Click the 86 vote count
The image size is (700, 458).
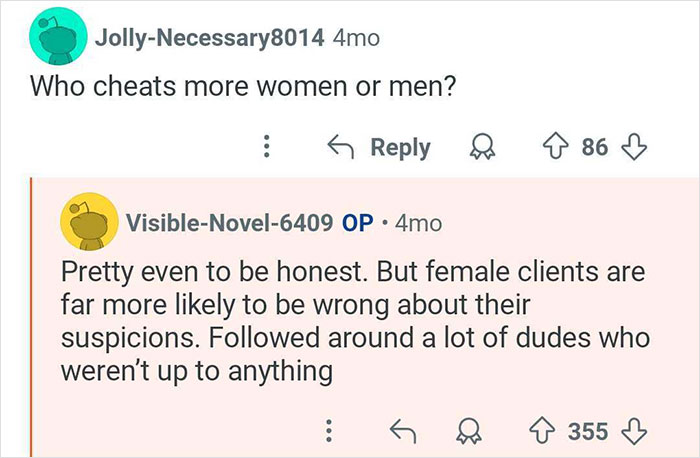[x=594, y=148]
